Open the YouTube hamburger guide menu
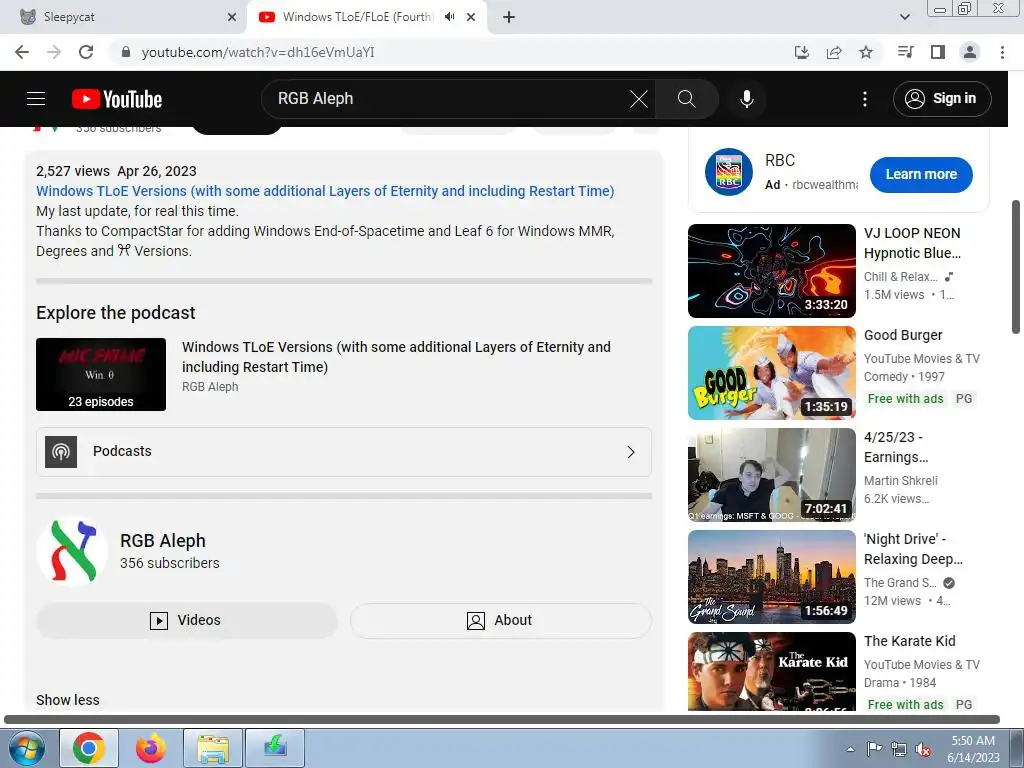This screenshot has height=768, width=1024. [x=36, y=99]
